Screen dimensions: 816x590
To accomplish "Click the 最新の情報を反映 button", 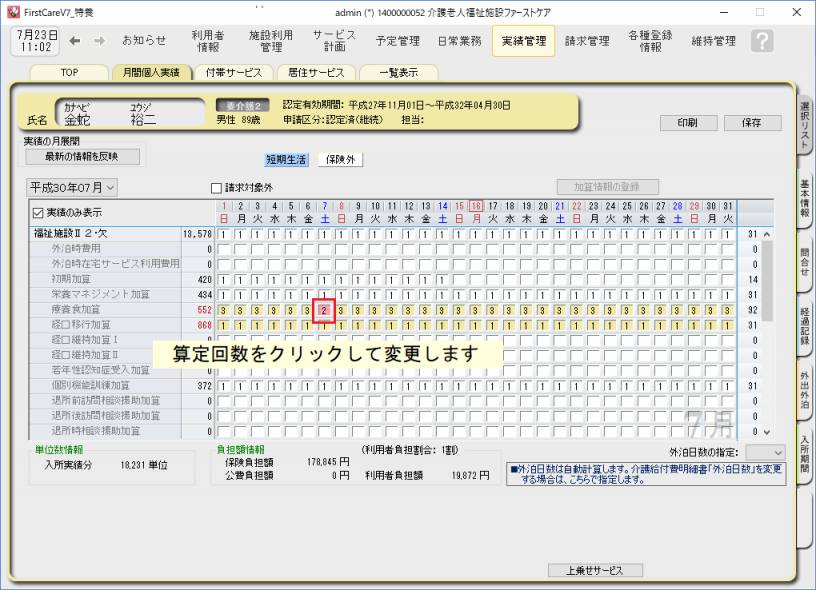I will 82,156.
